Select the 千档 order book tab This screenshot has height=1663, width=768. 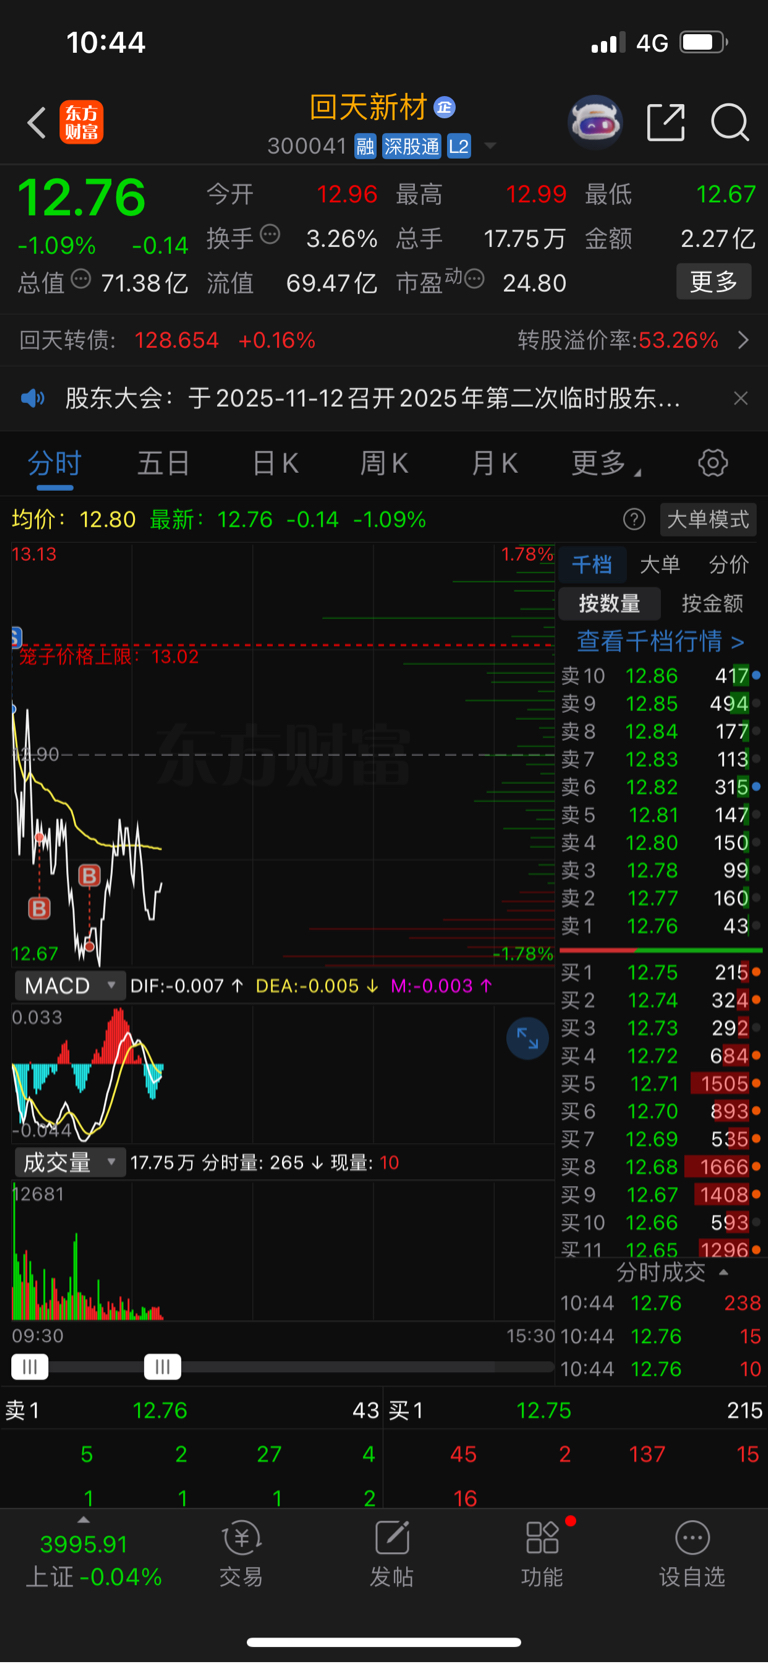(592, 565)
